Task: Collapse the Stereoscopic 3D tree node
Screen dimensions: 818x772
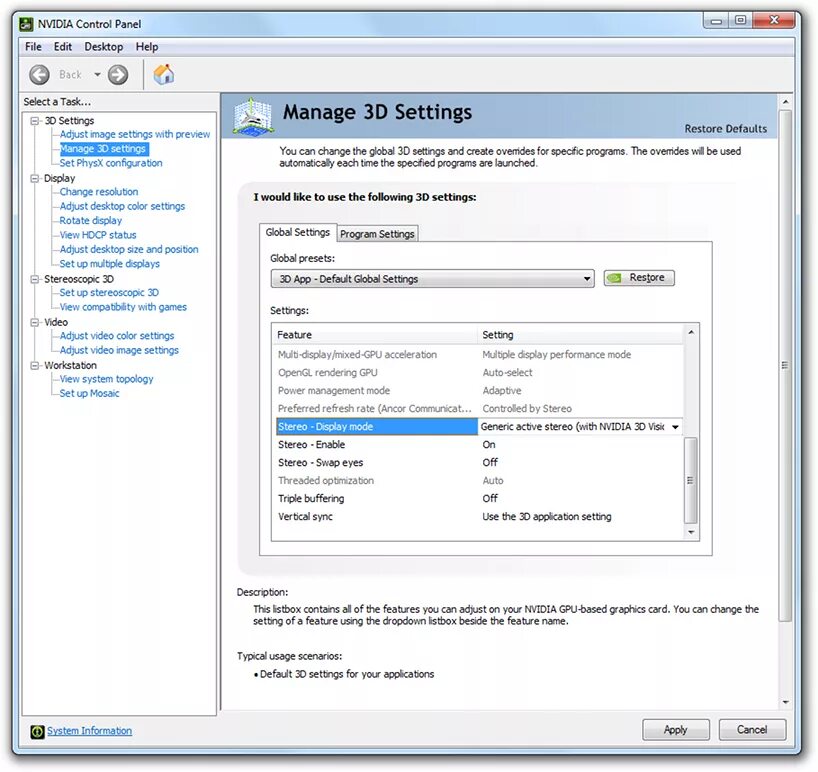Action: coord(35,279)
